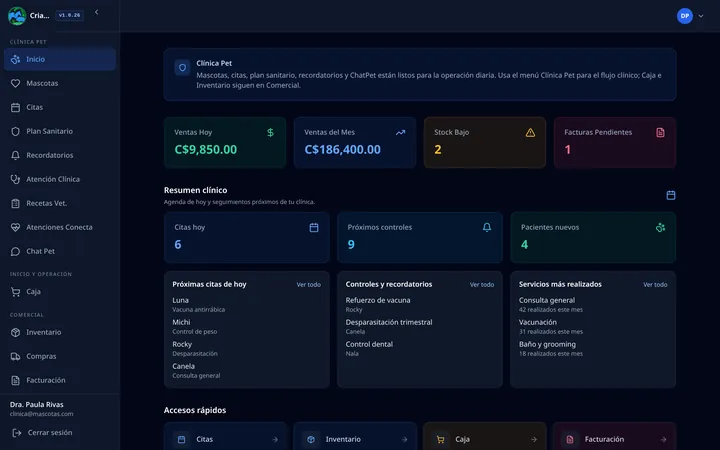Open the Facturación quick access card

pyautogui.click(x=614, y=437)
